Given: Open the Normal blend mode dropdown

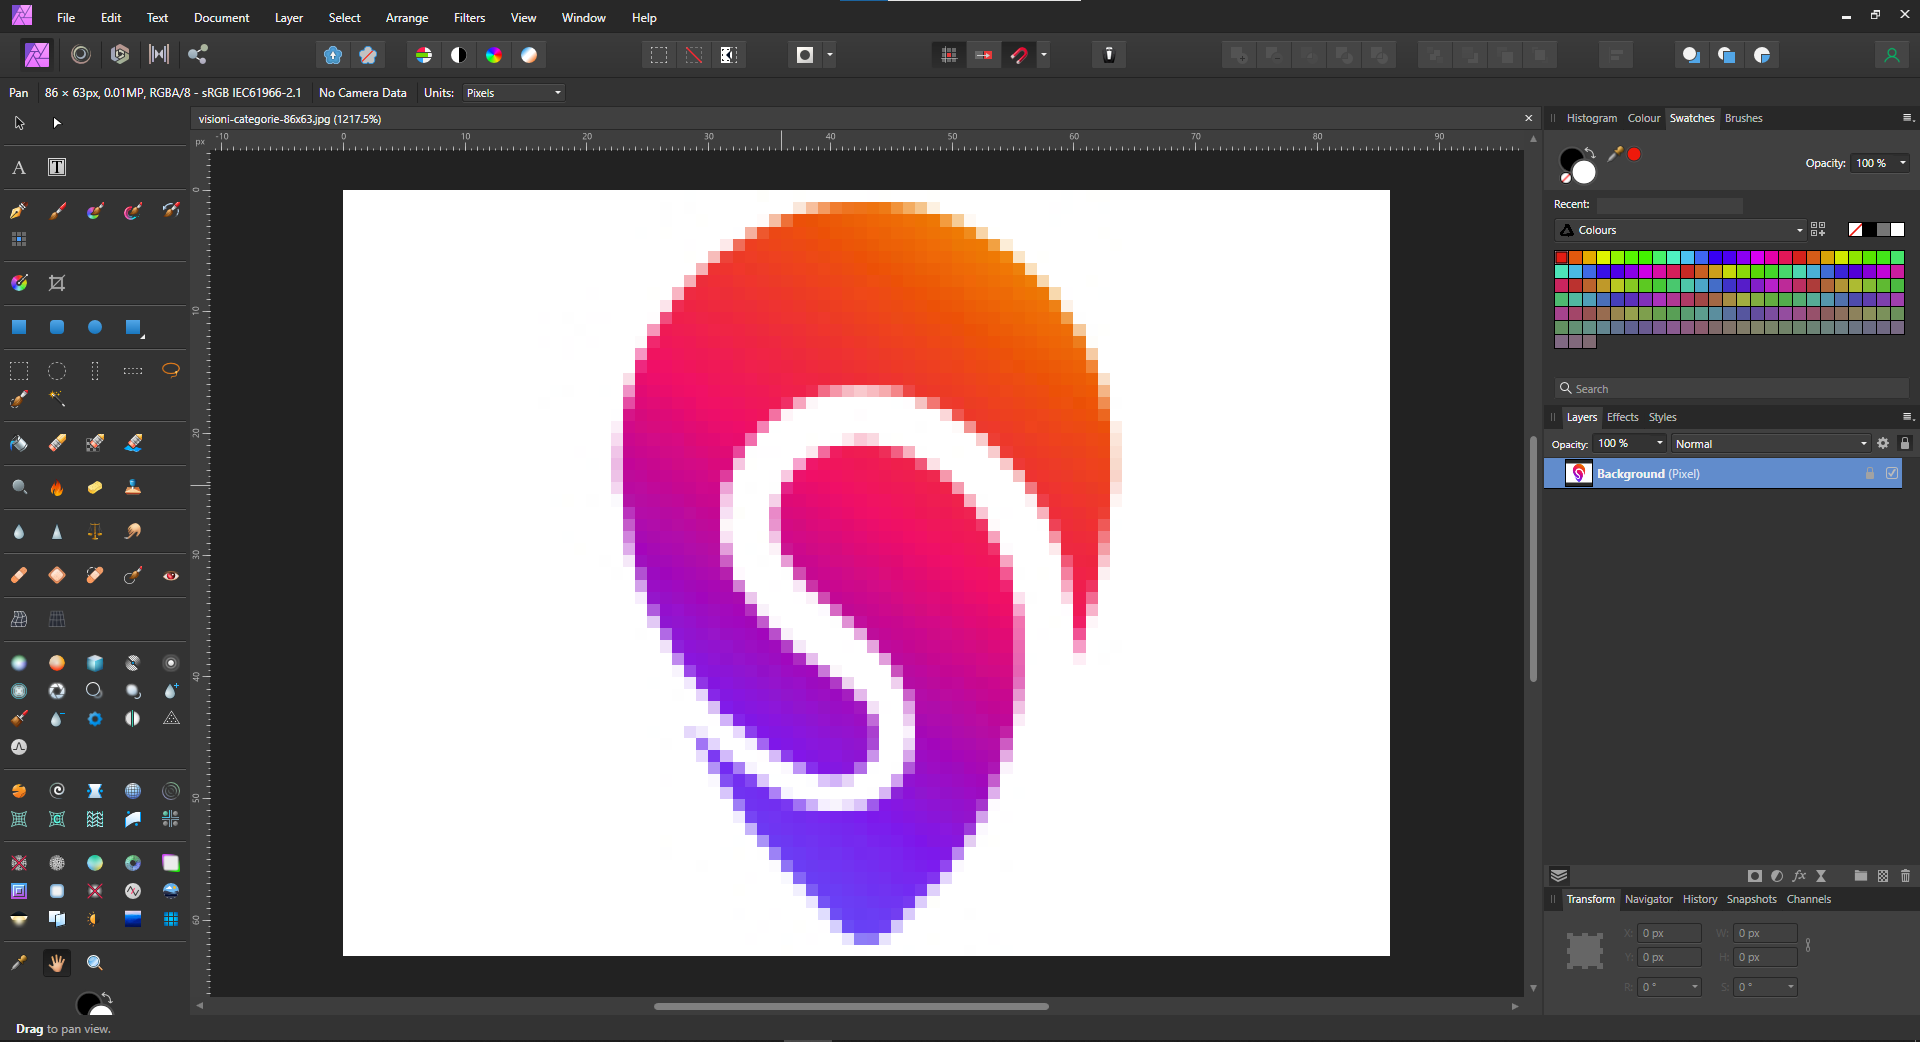Looking at the screenshot, I should coord(1771,443).
